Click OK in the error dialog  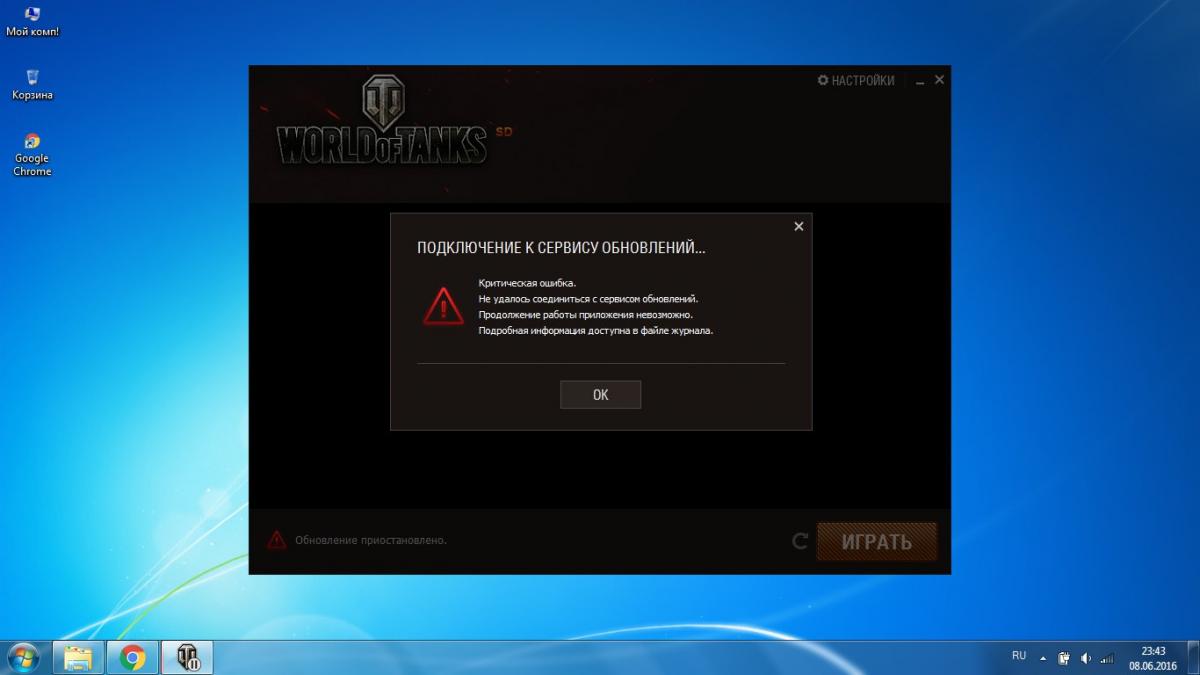pos(600,394)
